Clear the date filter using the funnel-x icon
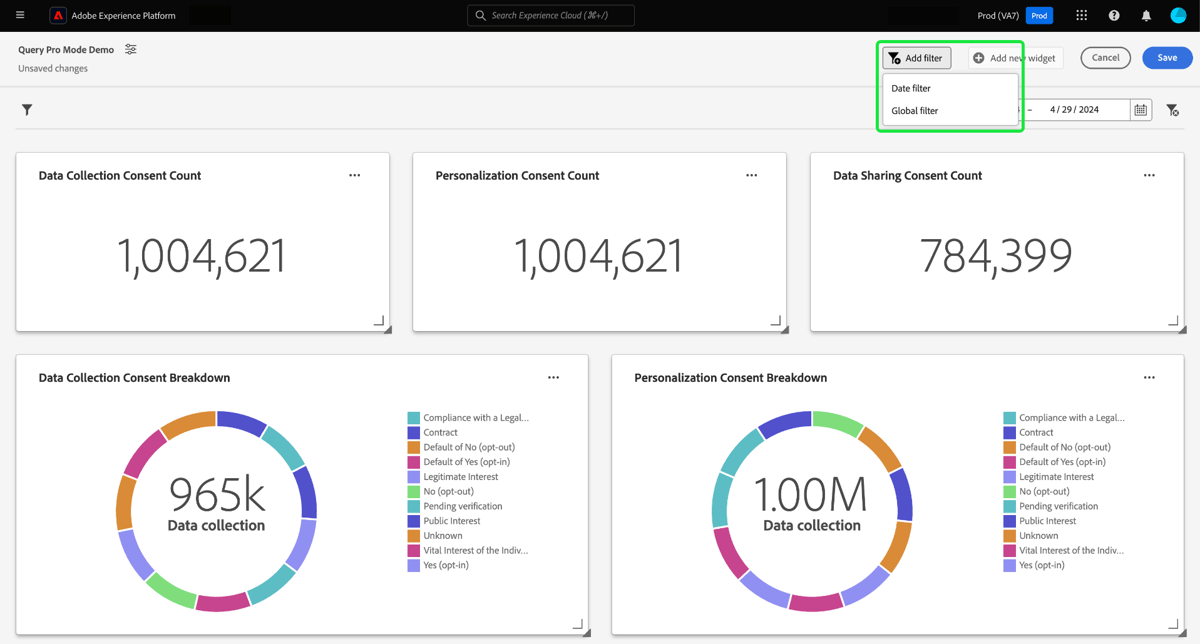Screen dimensions: 1200x644 coord(1172,110)
